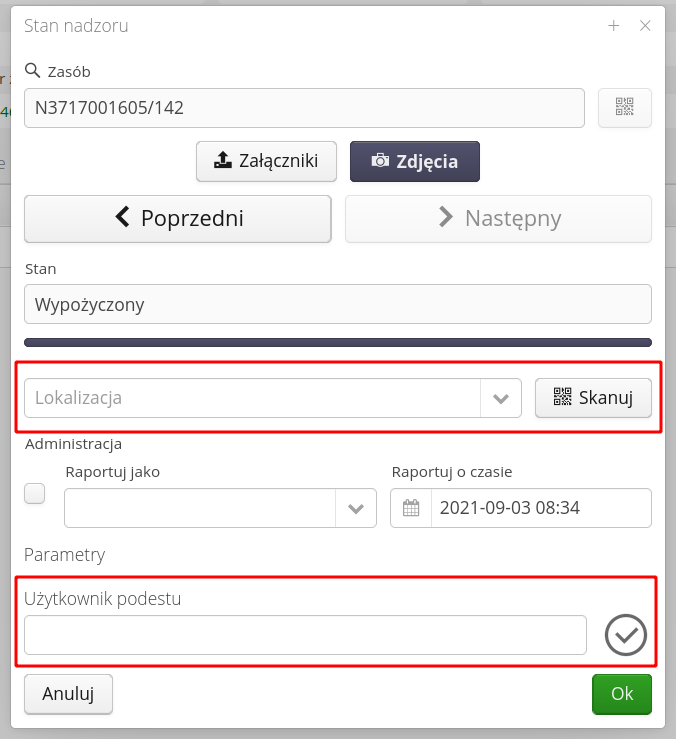Focus the Użytkownik podestu text field
The height and width of the screenshot is (739, 676).
305,635
